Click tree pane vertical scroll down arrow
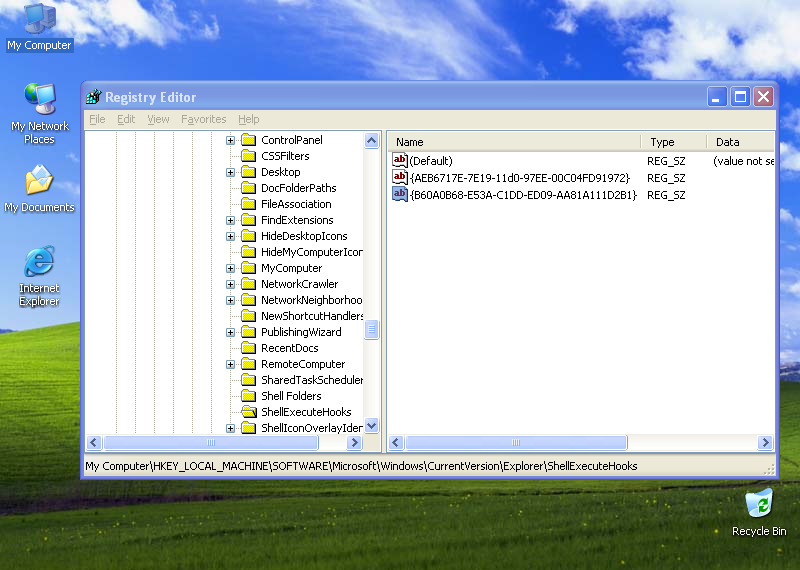Image resolution: width=800 pixels, height=570 pixels. 371,426
